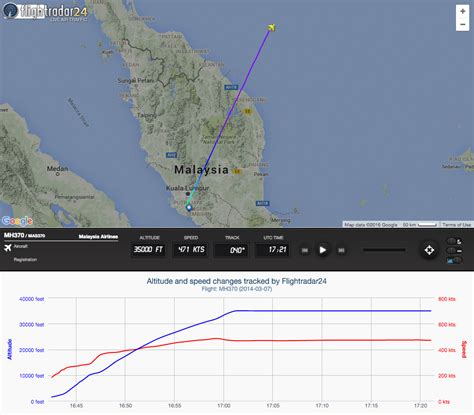Click the Malaysia Airlines airline name

click(x=98, y=237)
